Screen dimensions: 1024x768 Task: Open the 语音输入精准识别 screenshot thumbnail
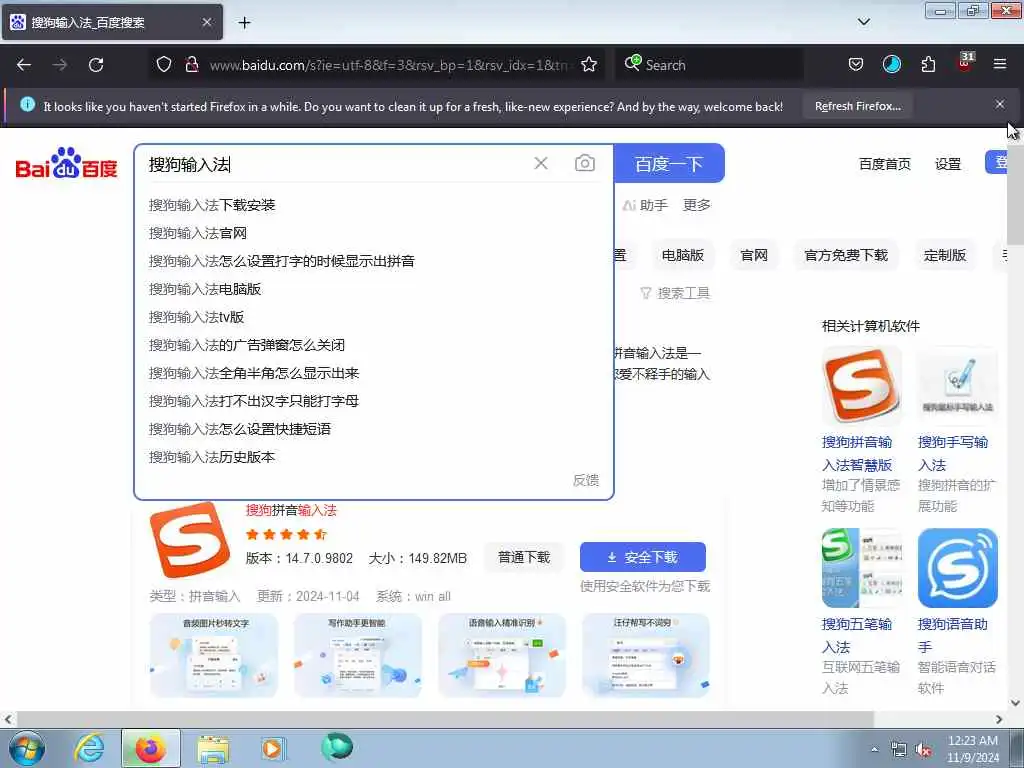coord(502,655)
